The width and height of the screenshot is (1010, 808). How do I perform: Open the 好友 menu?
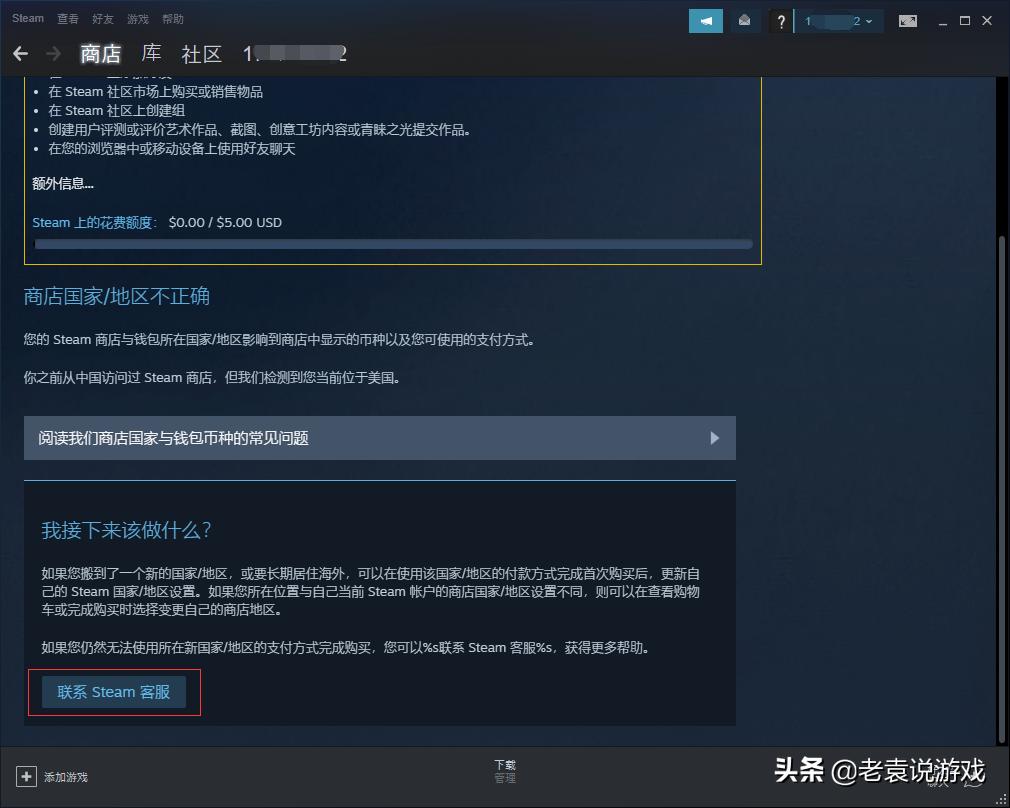point(102,18)
